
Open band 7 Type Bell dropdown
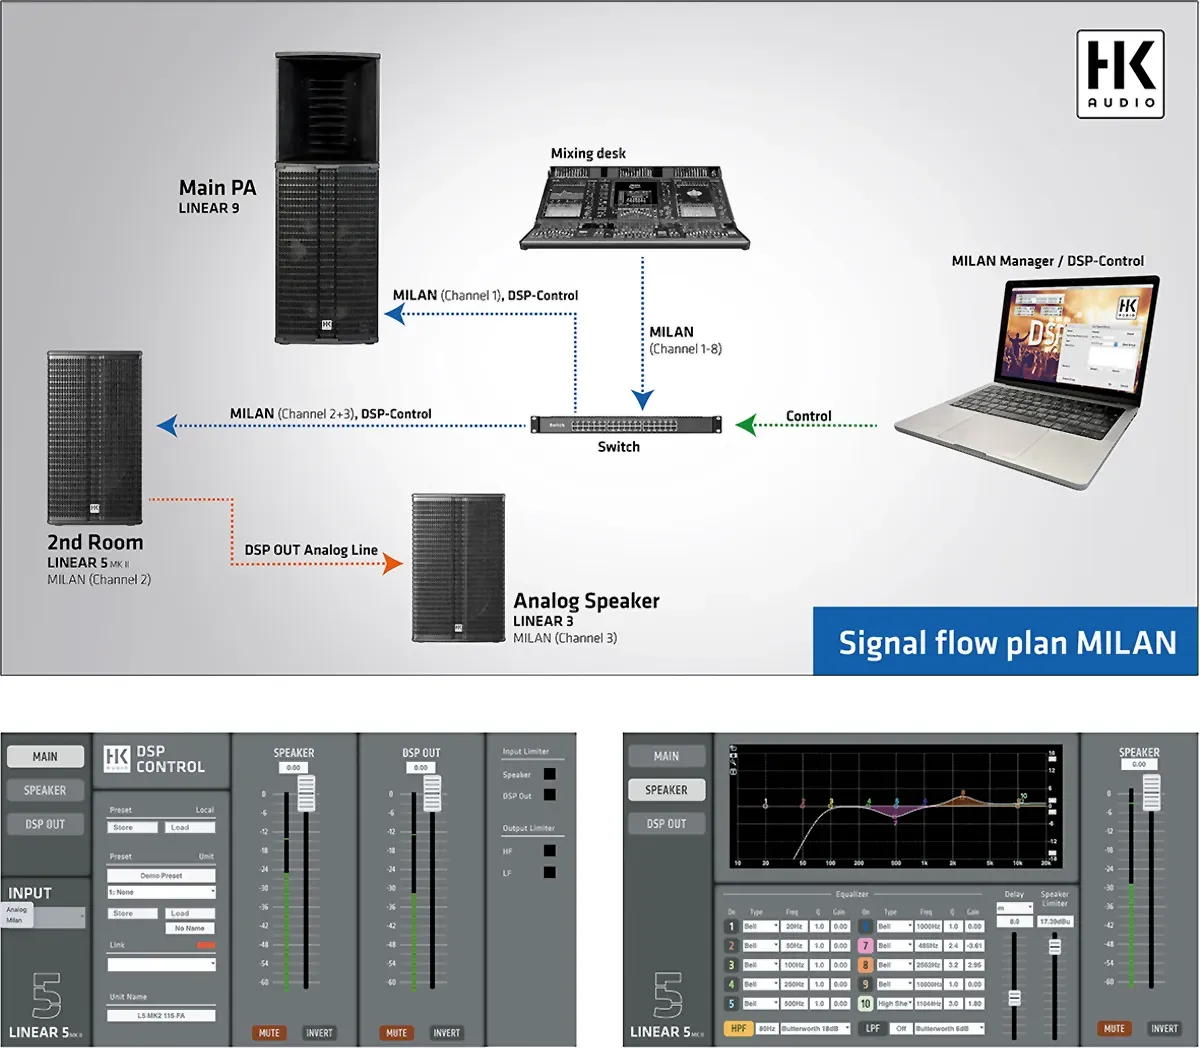pyautogui.click(x=895, y=946)
